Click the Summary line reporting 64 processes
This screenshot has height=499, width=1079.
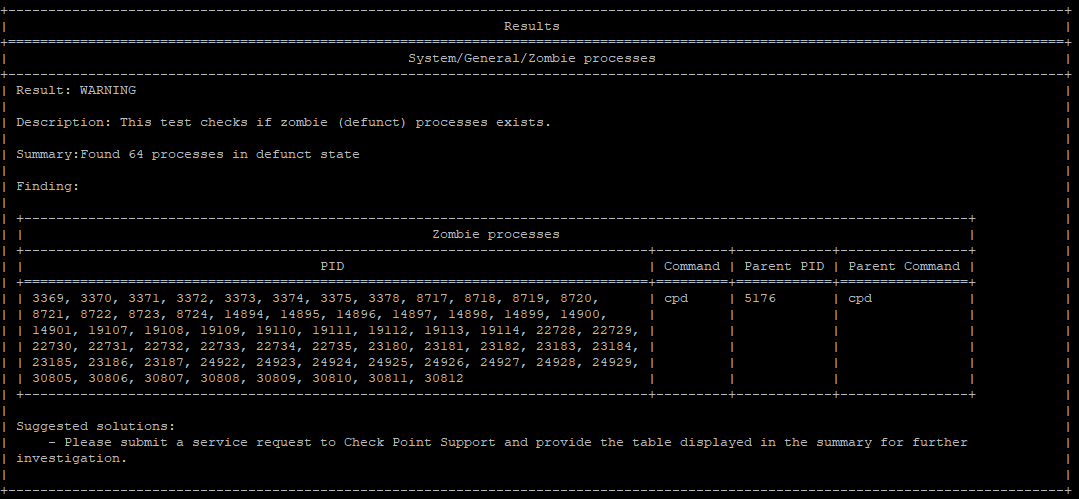pos(187,154)
